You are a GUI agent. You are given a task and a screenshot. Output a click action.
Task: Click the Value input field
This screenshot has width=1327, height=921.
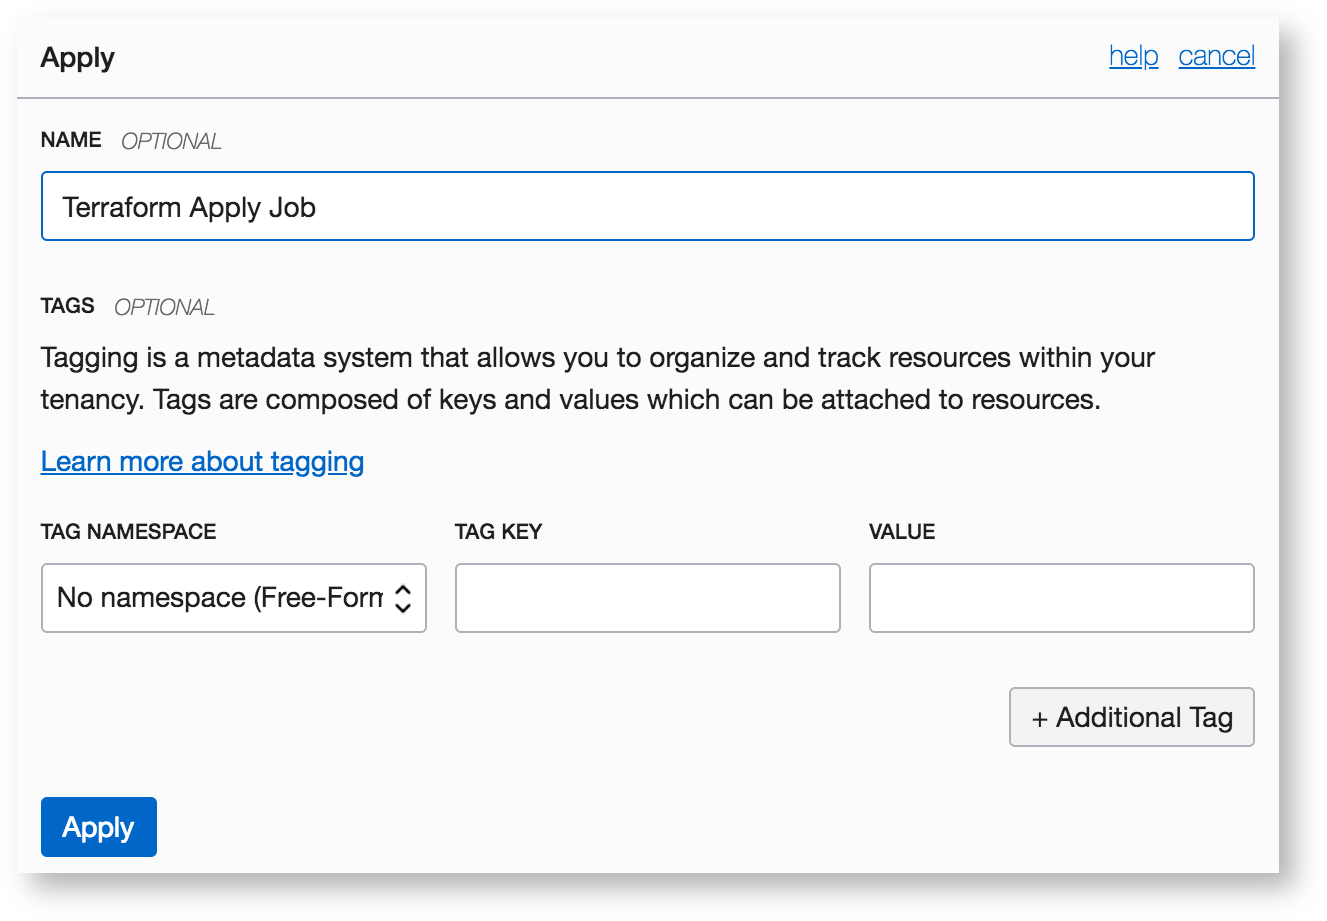tap(1061, 598)
